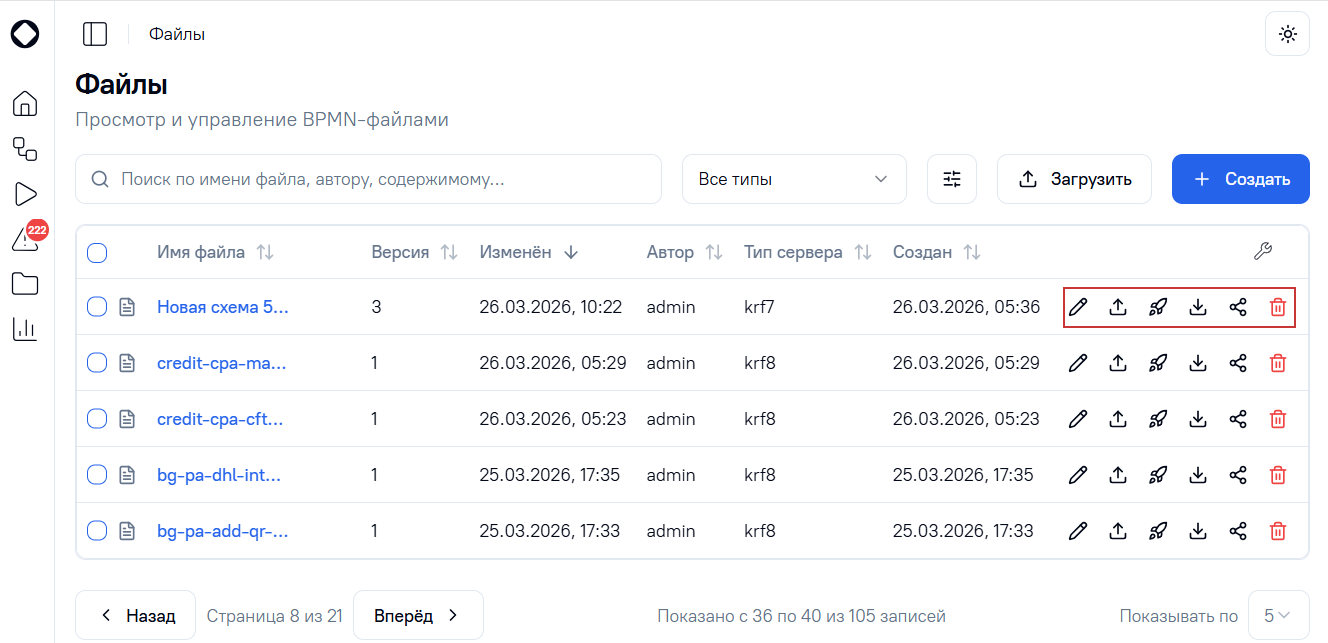Click Страница 8 из 21 text

coord(275,616)
